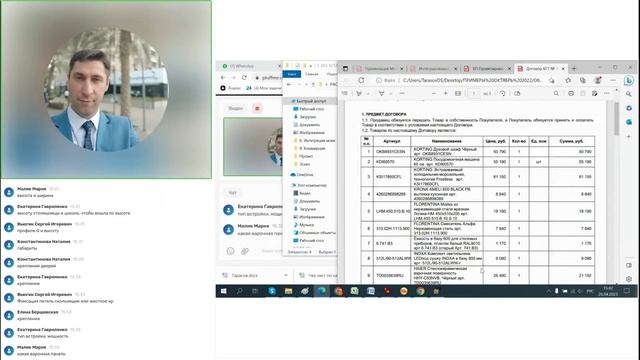Open File Explorer from the taskbar

point(289,291)
